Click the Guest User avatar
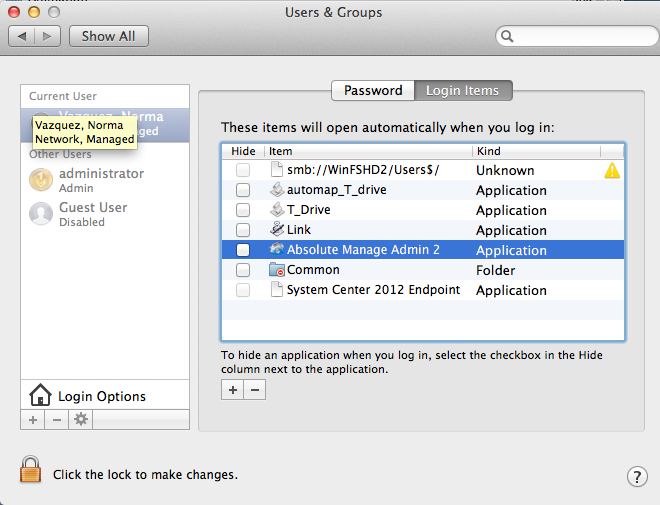 coord(41,214)
